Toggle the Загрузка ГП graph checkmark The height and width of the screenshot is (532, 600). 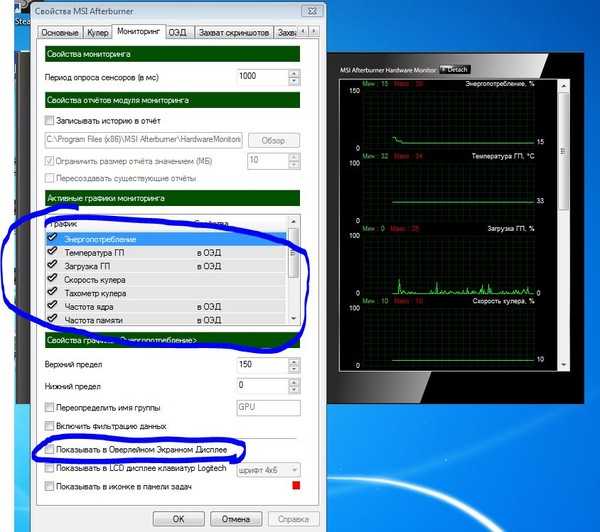pos(52,265)
